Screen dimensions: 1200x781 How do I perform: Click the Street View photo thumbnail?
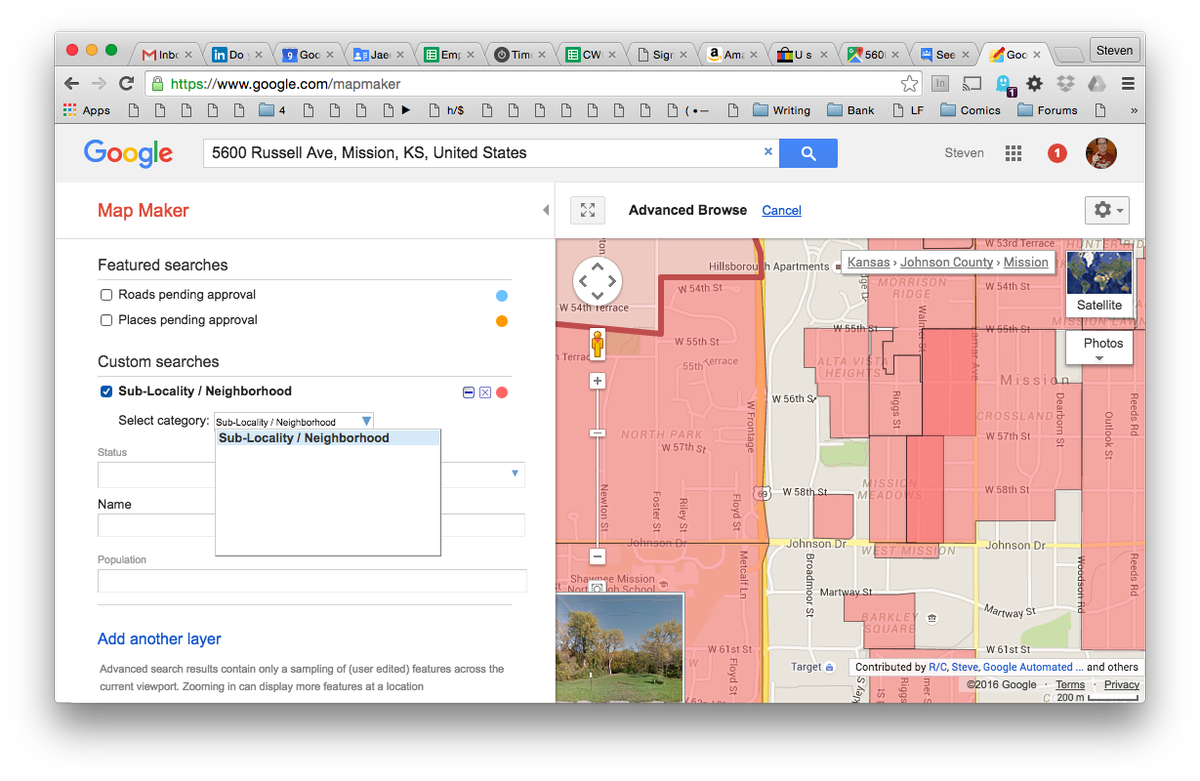pyautogui.click(x=619, y=648)
